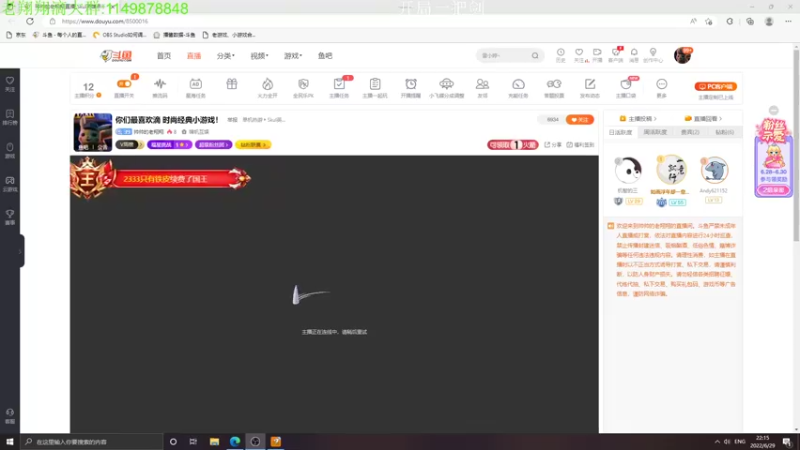Open the yin-yang avatar ranked user

(628, 170)
